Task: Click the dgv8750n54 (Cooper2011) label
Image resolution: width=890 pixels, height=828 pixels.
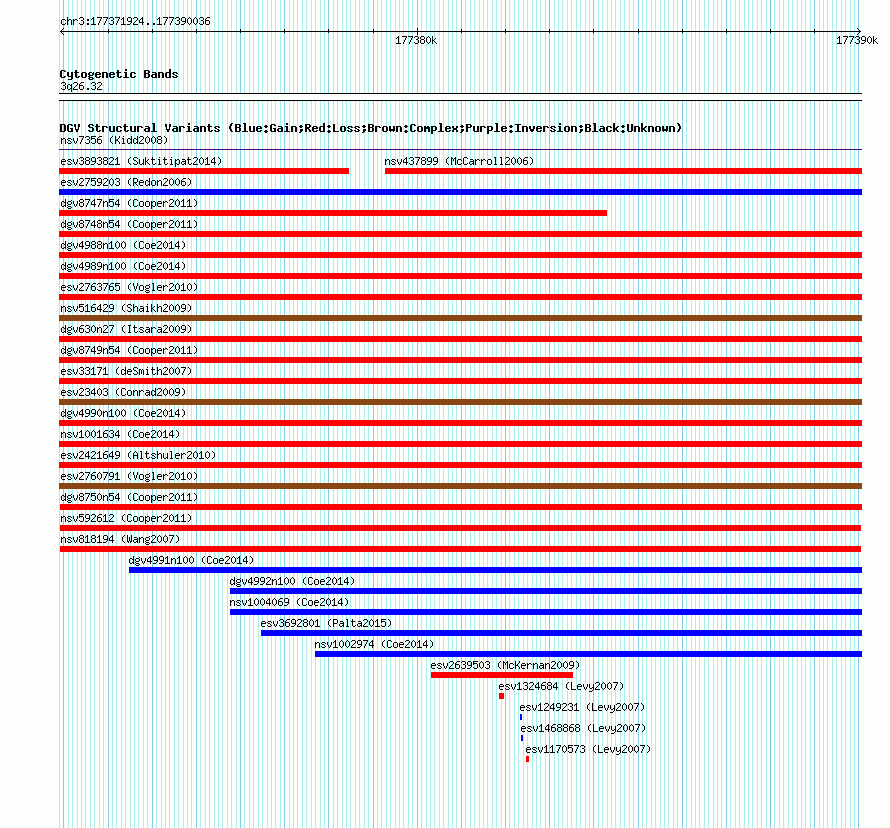Action: (129, 497)
